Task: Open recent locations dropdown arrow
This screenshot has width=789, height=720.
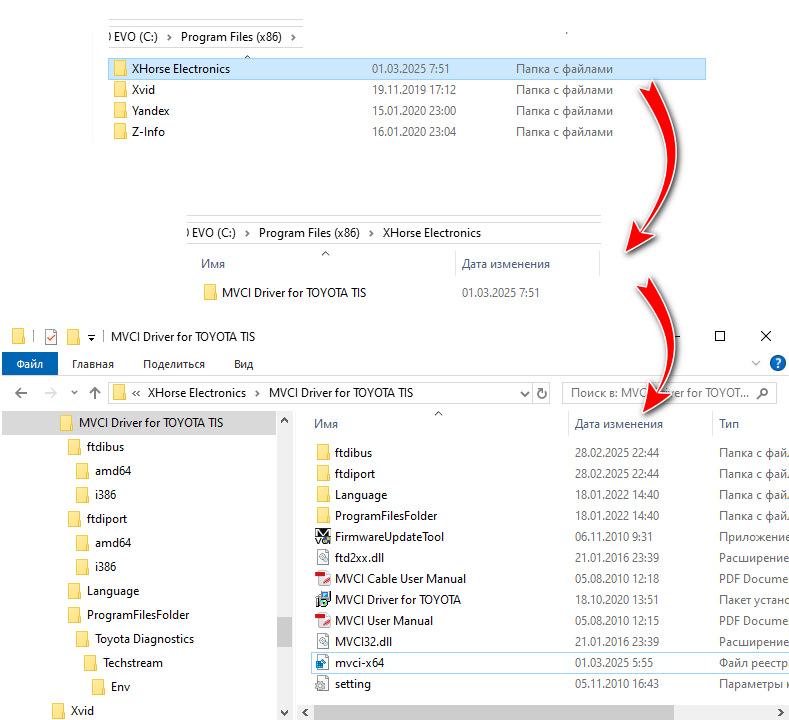Action: point(74,393)
